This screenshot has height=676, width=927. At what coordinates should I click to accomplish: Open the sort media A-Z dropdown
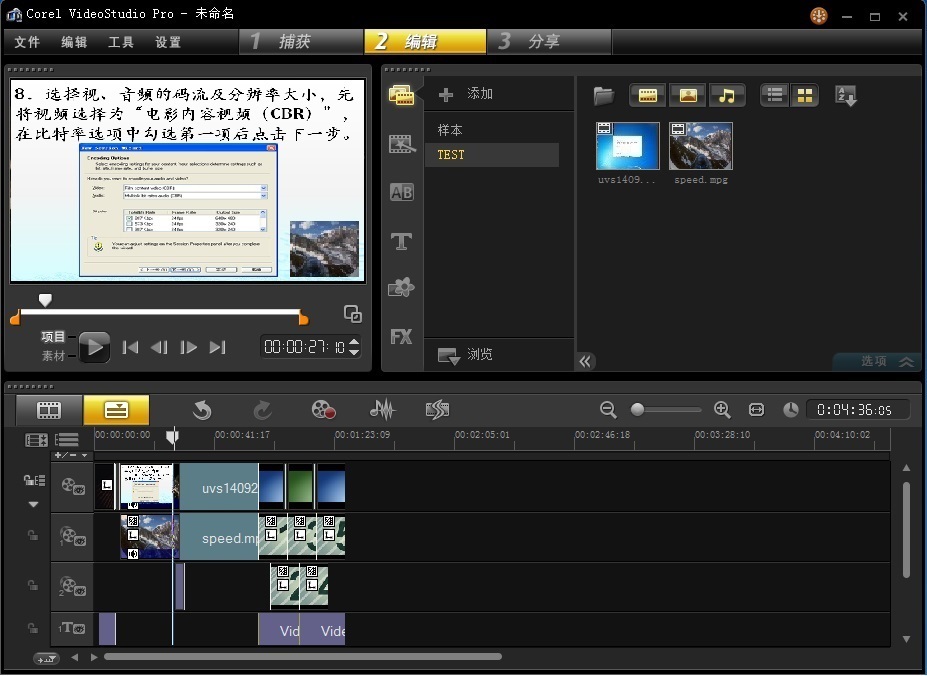click(x=846, y=96)
